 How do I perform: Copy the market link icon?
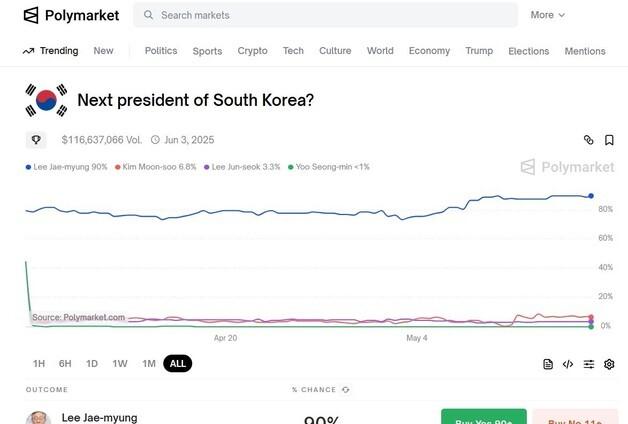point(589,140)
